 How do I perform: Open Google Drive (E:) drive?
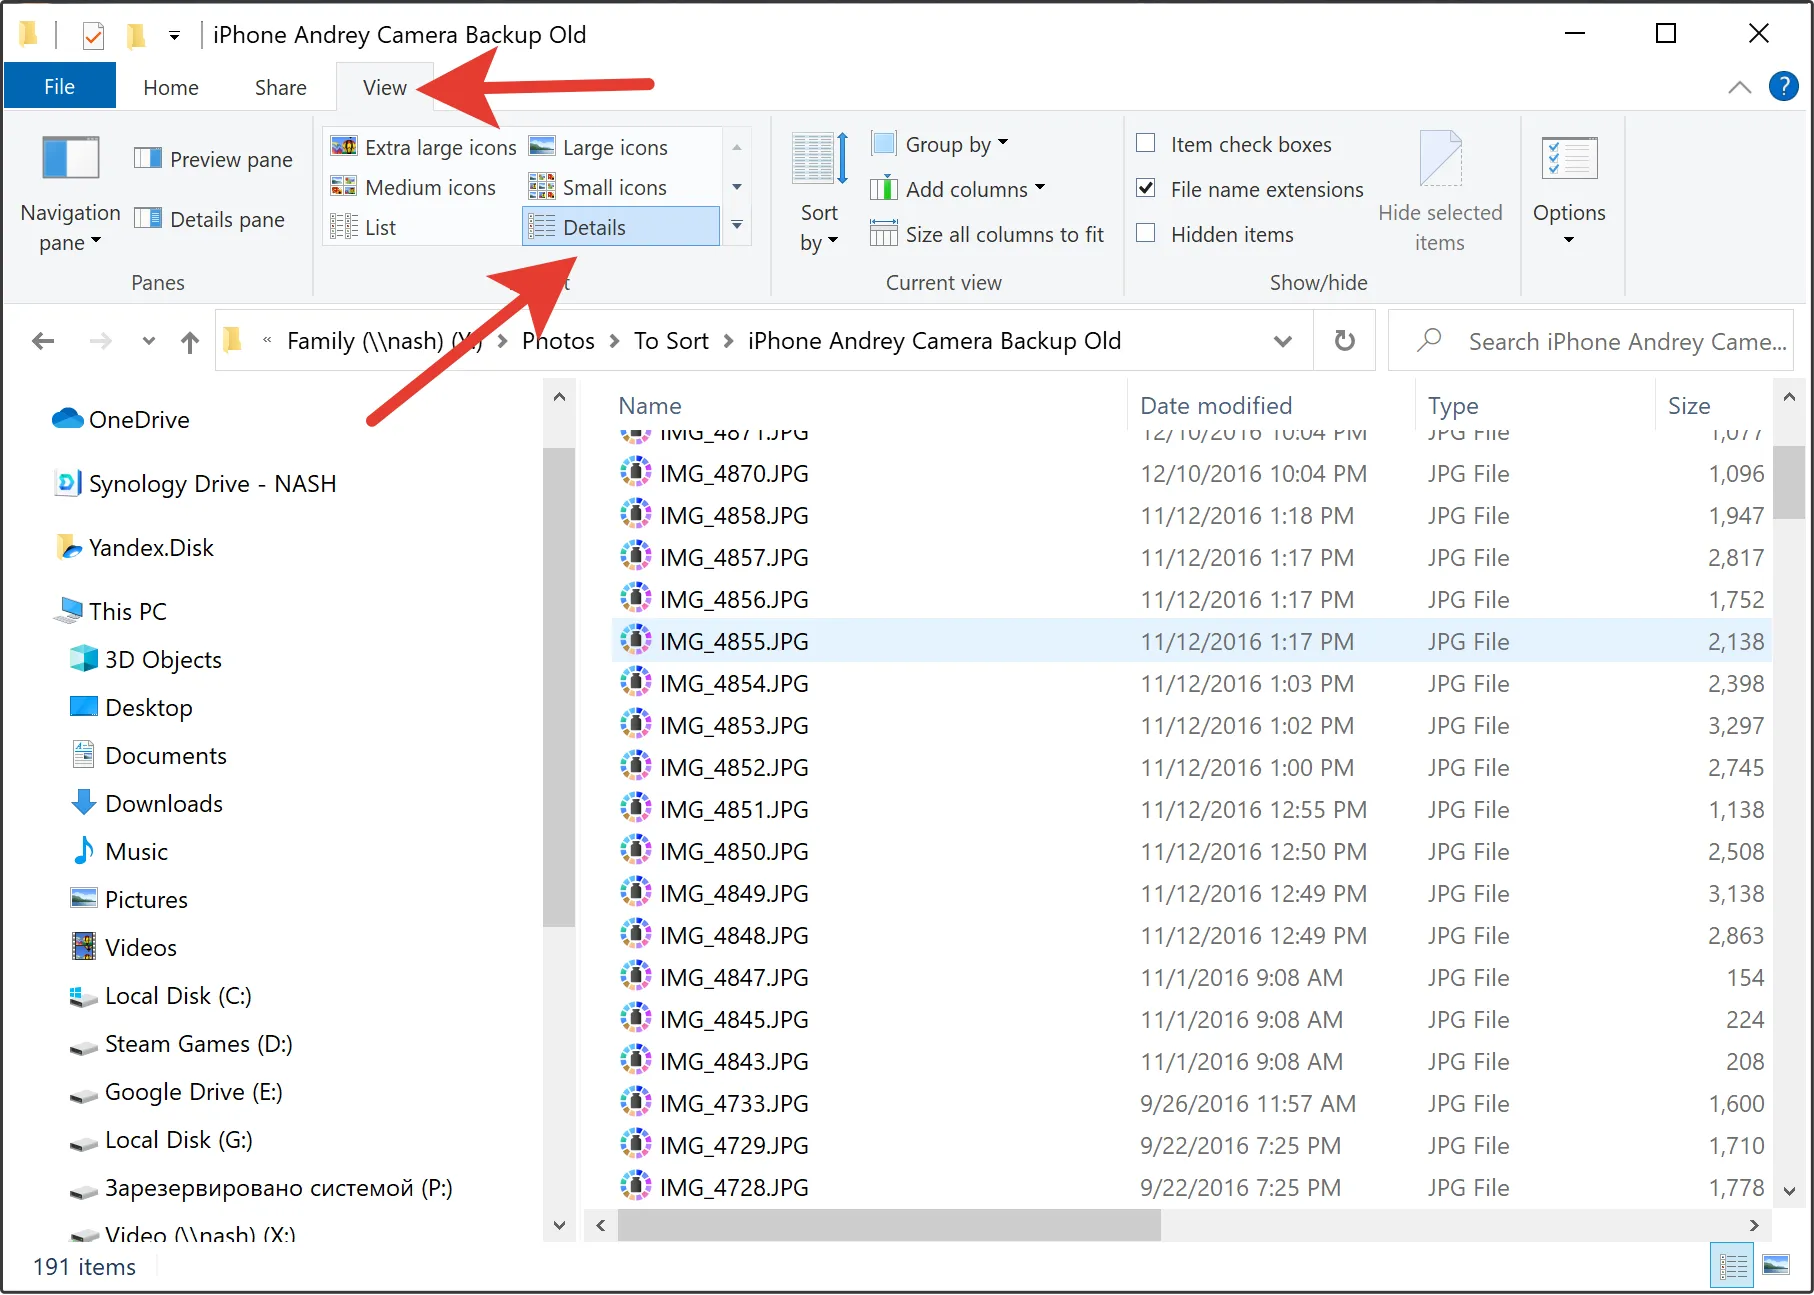click(x=176, y=1091)
